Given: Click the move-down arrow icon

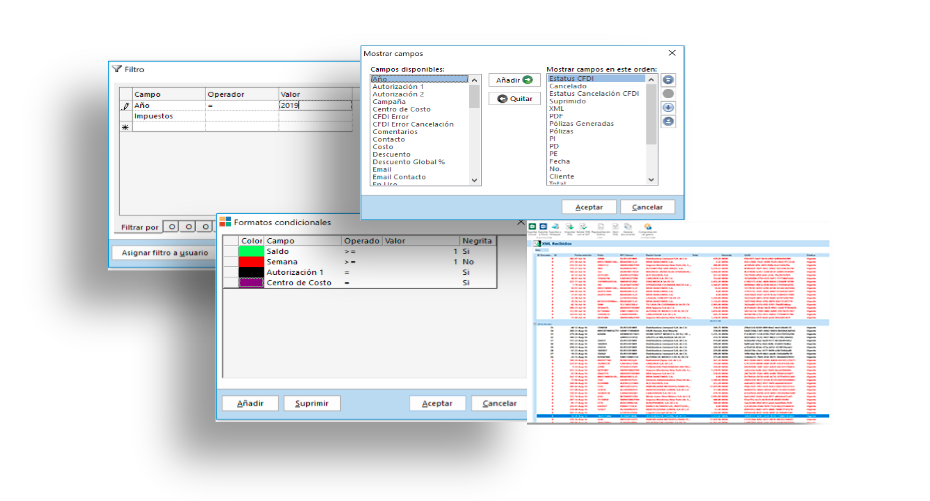Looking at the screenshot, I should click(x=668, y=107).
